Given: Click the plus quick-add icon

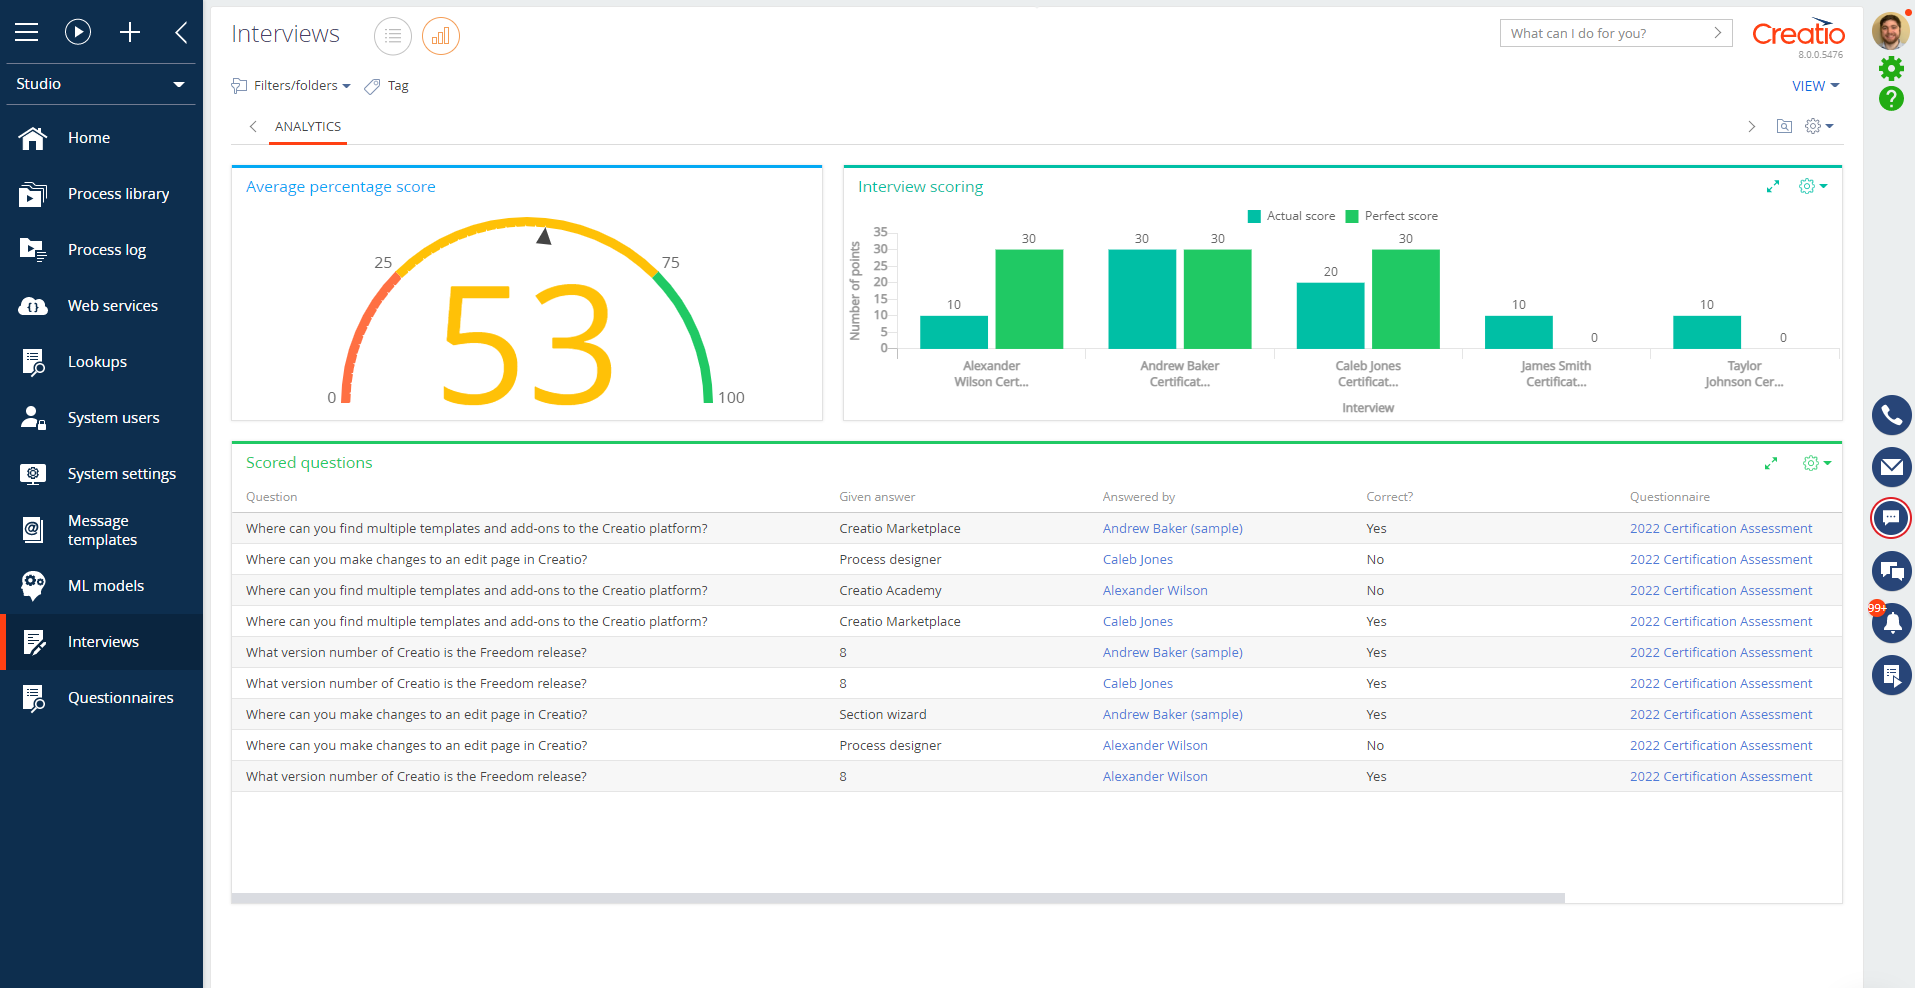Looking at the screenshot, I should tap(130, 32).
